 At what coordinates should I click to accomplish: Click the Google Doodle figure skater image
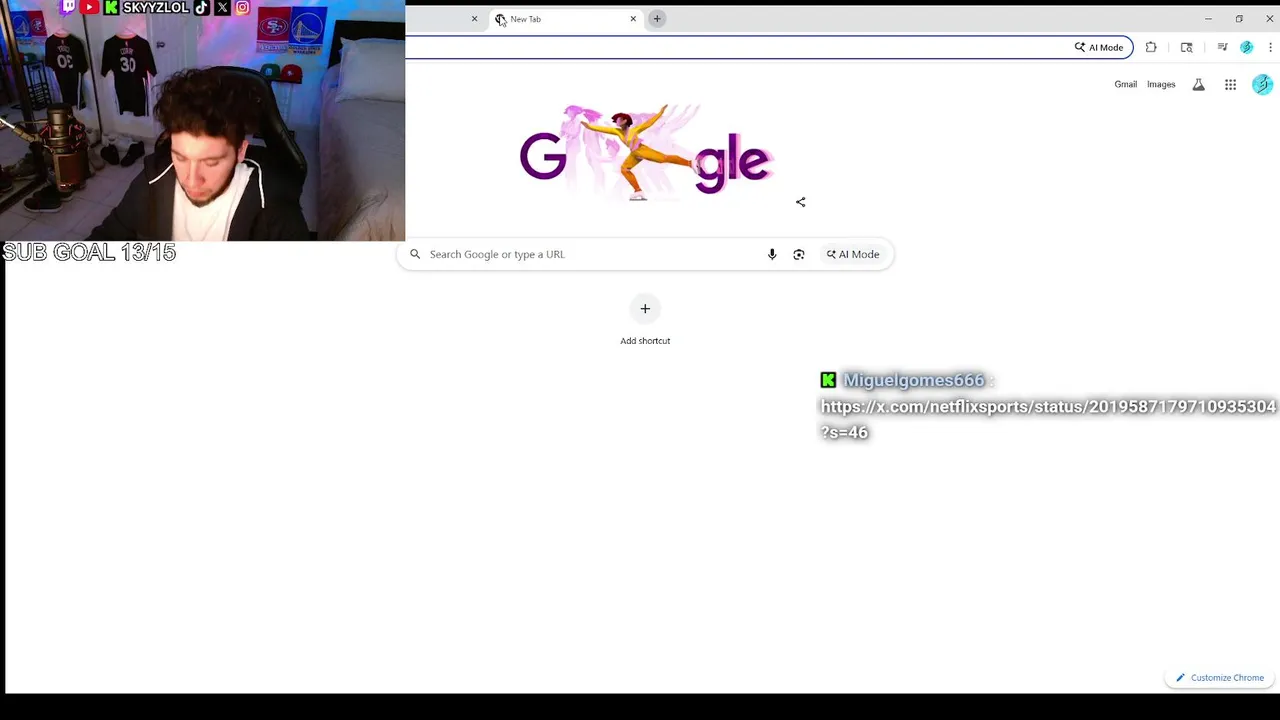pos(645,153)
